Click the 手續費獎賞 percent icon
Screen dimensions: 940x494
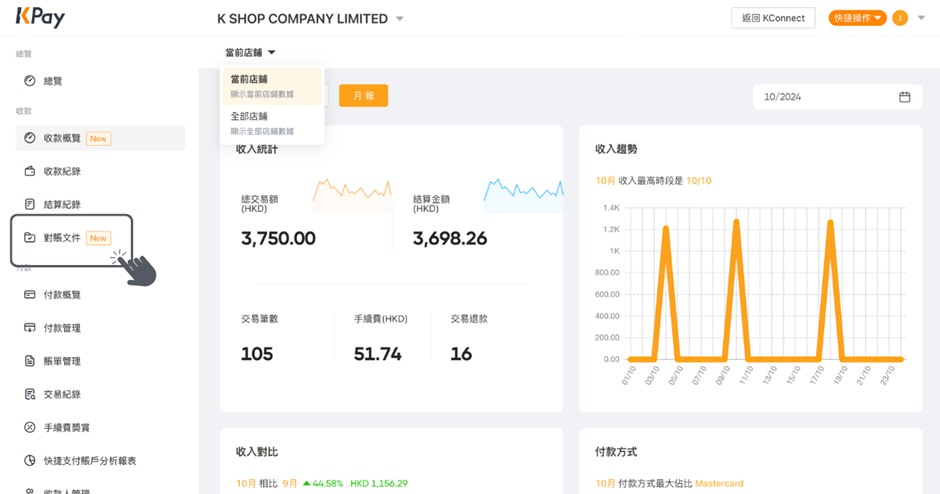[29, 427]
